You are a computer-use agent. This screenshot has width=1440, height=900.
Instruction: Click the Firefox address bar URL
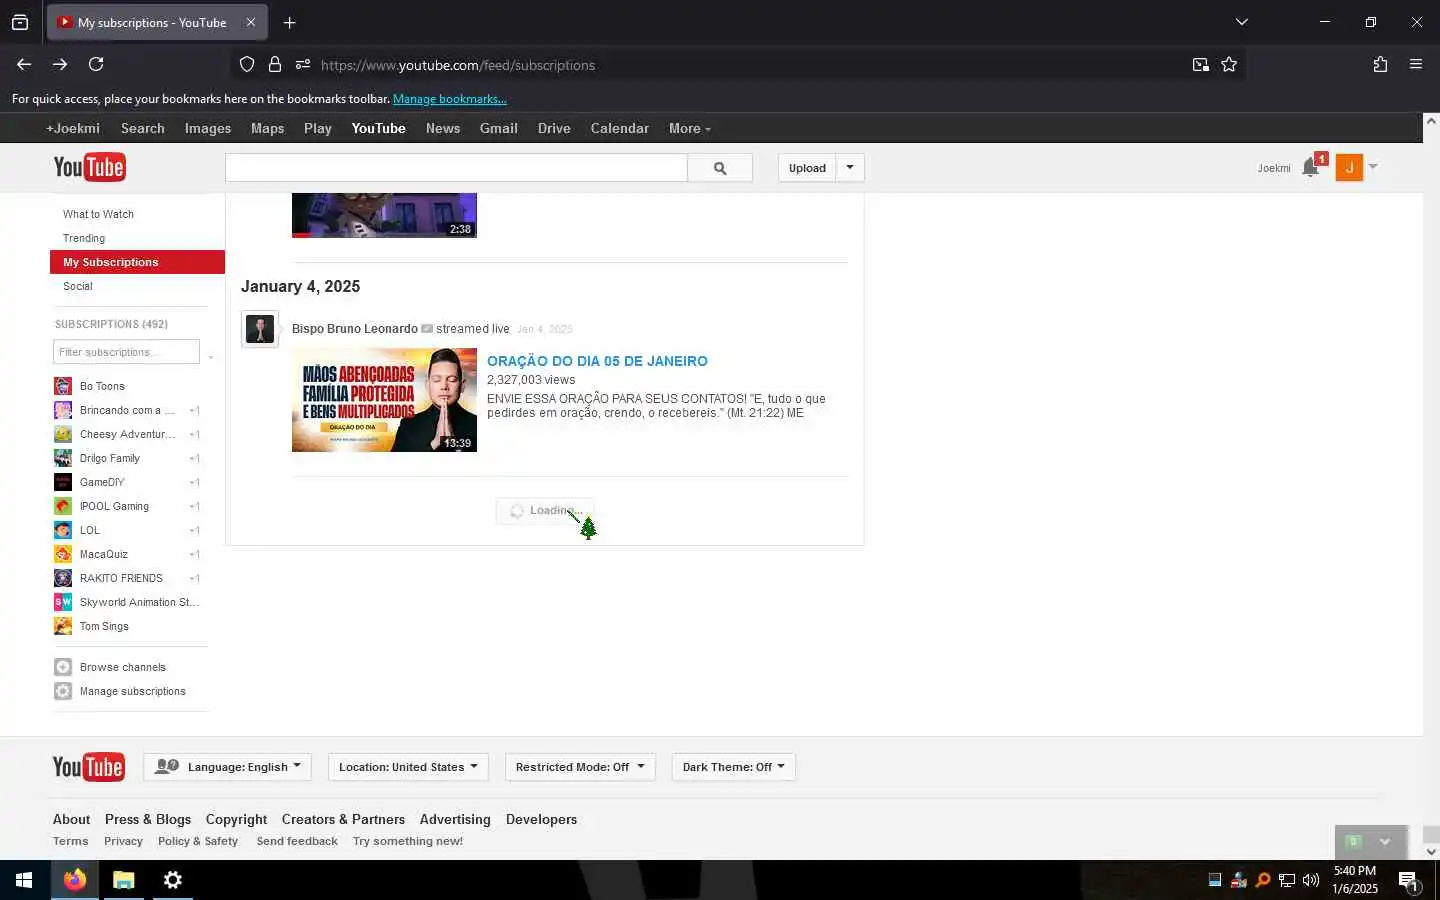(458, 65)
